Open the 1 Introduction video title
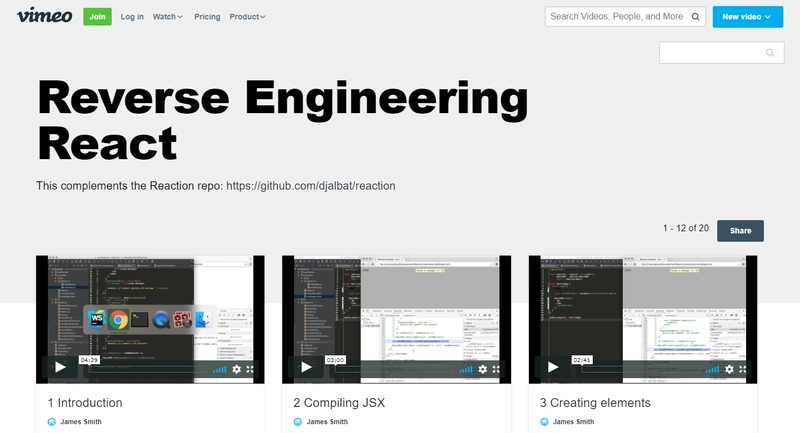 point(85,403)
